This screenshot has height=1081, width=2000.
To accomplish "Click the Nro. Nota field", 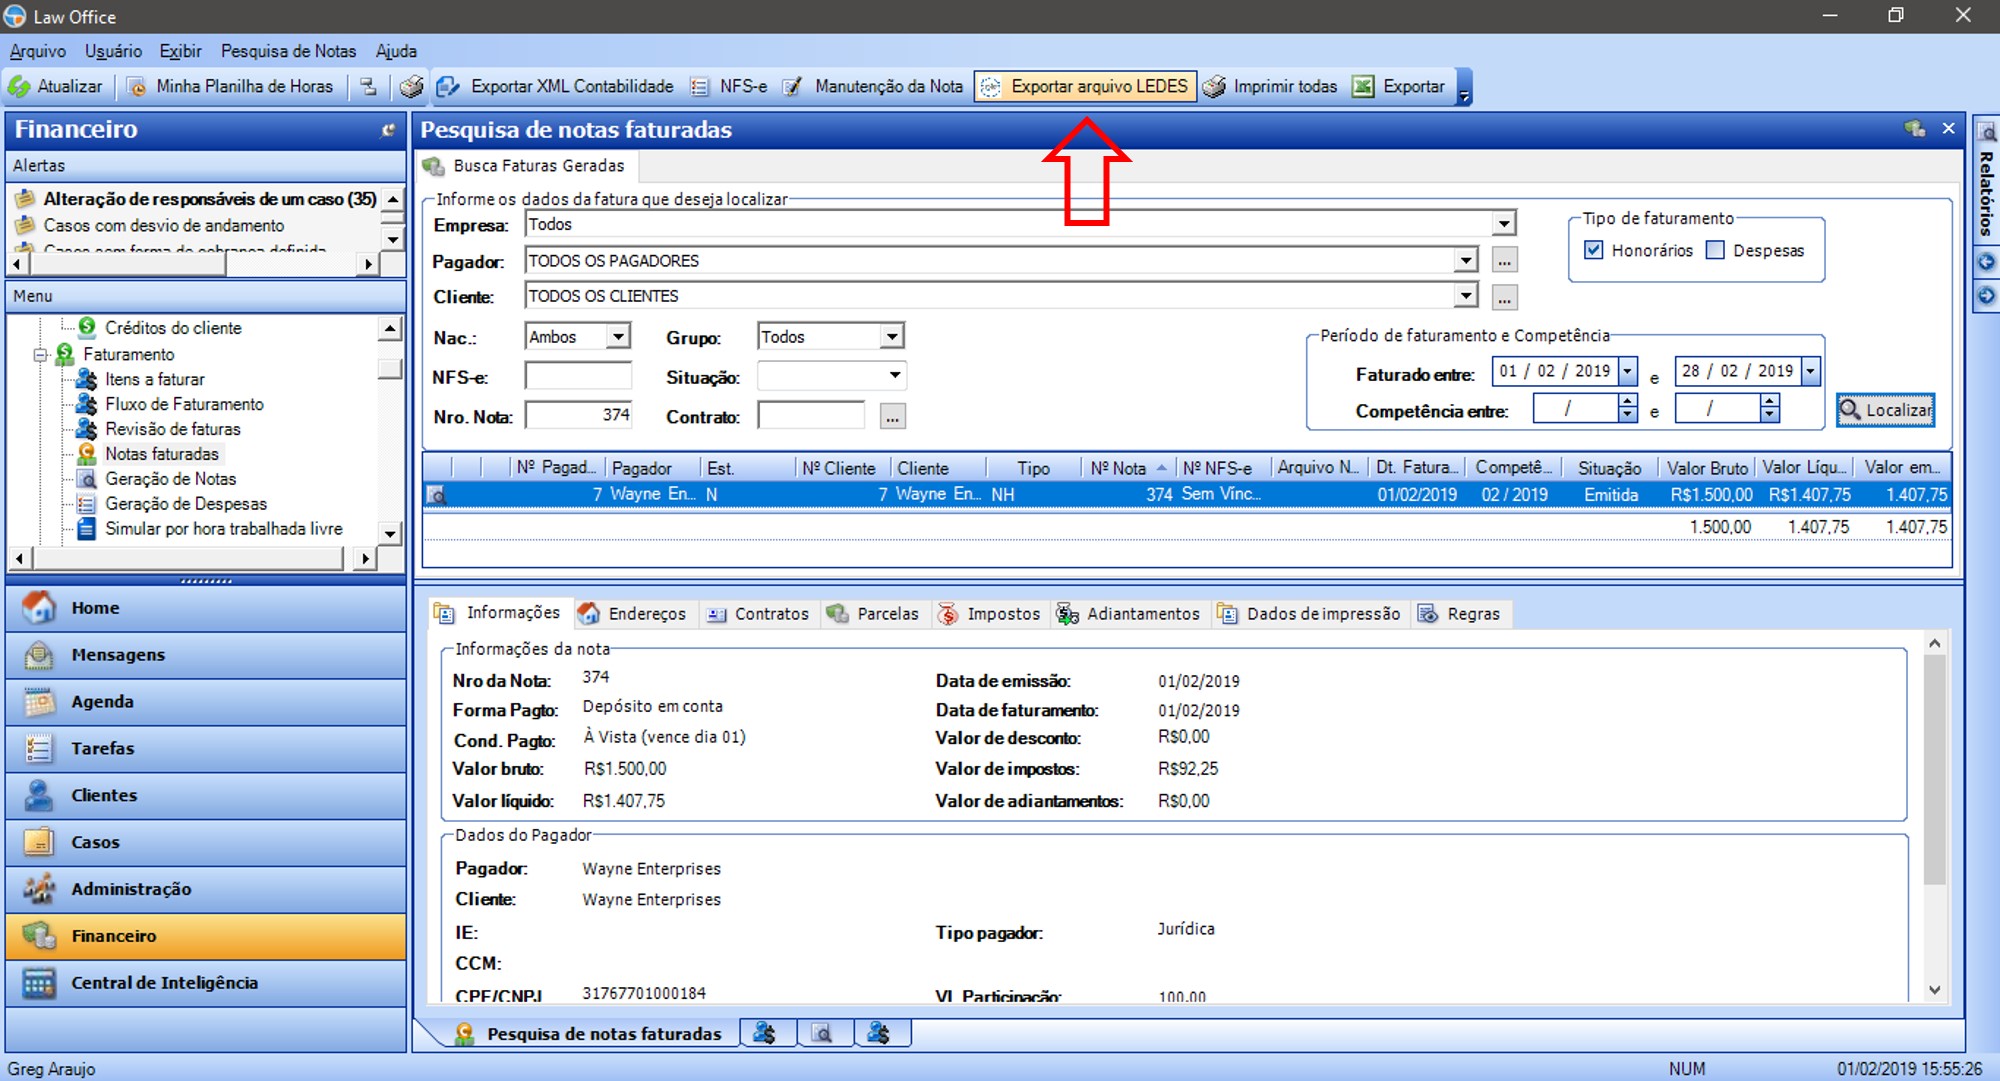I will point(578,415).
